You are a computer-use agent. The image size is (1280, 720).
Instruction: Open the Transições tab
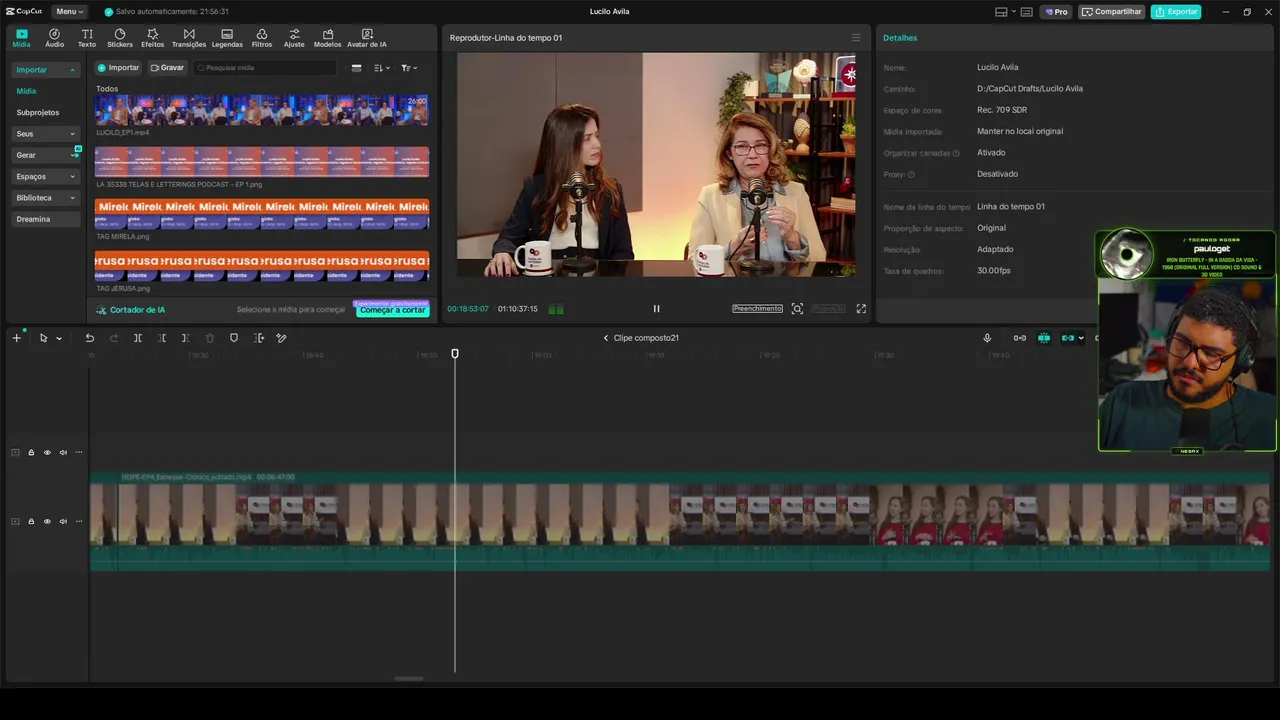tap(189, 38)
